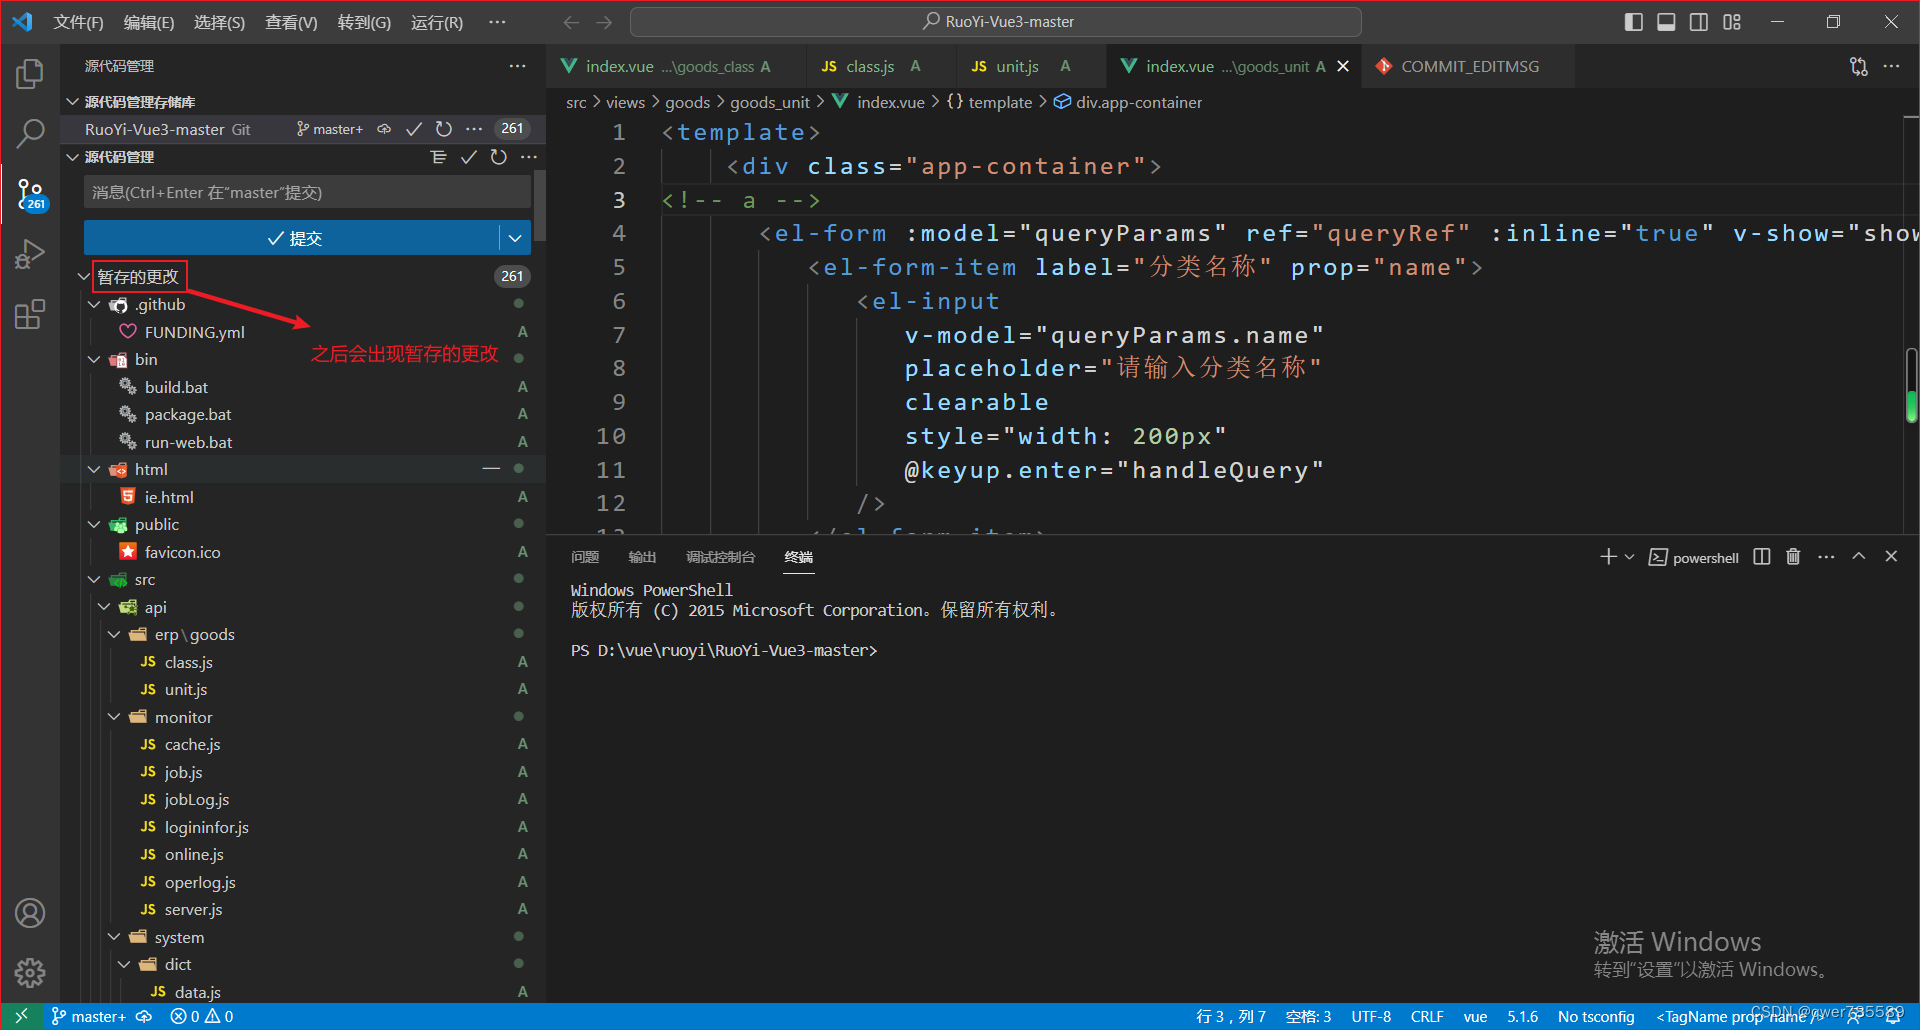Unstage all changes minus icon on html folder
The height and width of the screenshot is (1030, 1920).
[491, 469]
